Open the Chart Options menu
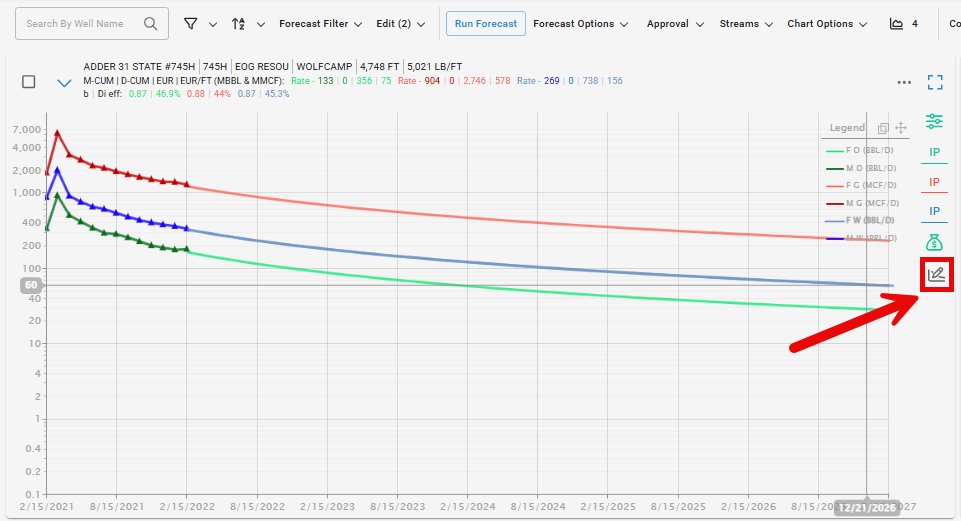The width and height of the screenshot is (961, 521). pyautogui.click(x=826, y=24)
